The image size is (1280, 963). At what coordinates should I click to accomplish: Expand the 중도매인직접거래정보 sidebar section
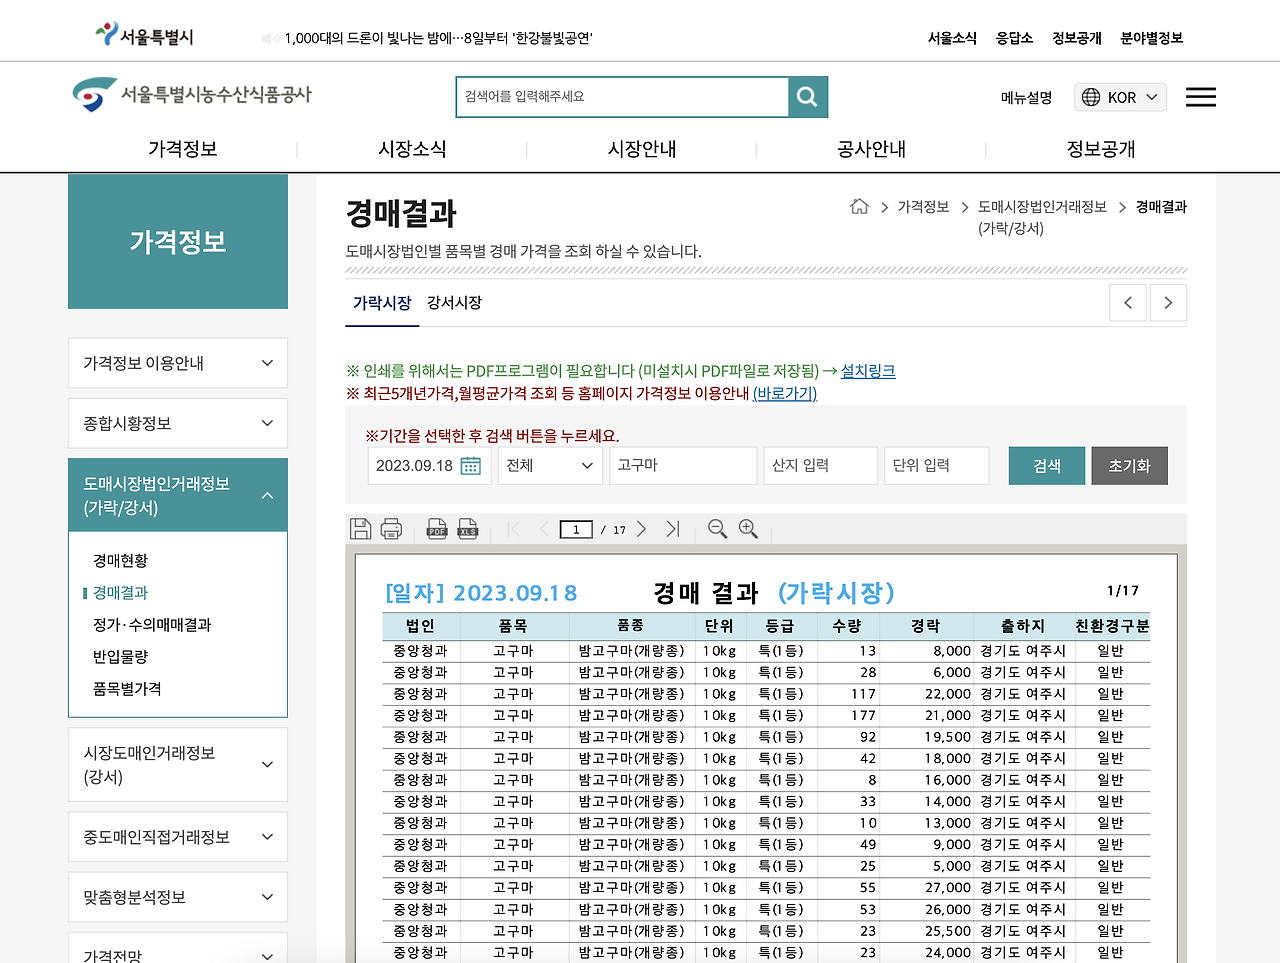(178, 836)
